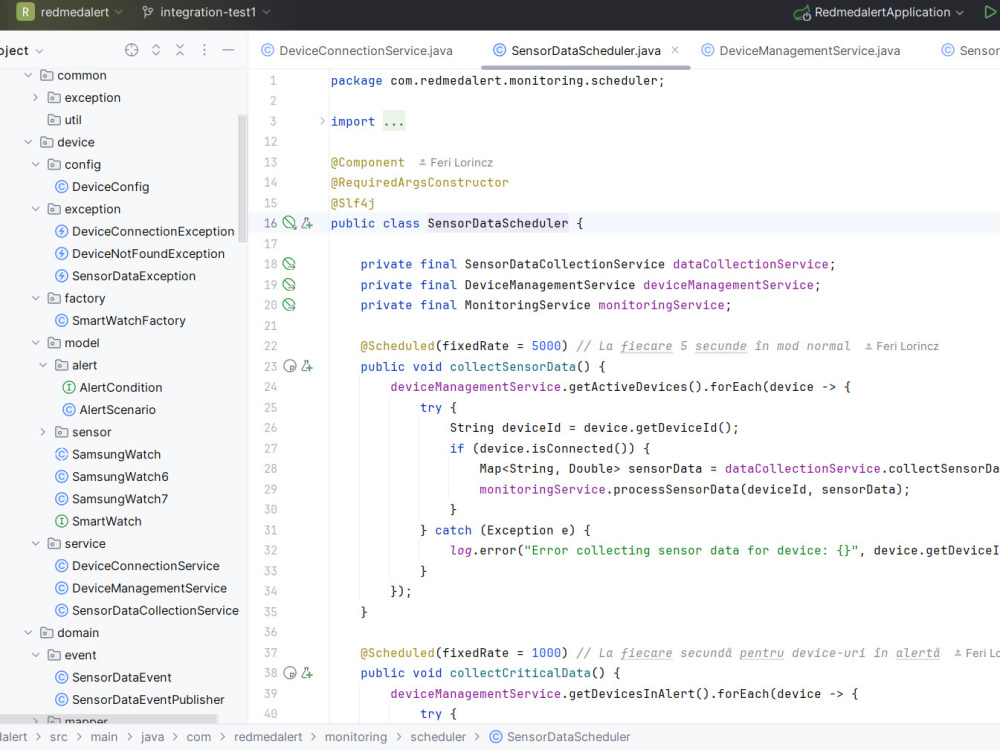
Task: Open SensorDataException in tree
Action: coord(126,276)
